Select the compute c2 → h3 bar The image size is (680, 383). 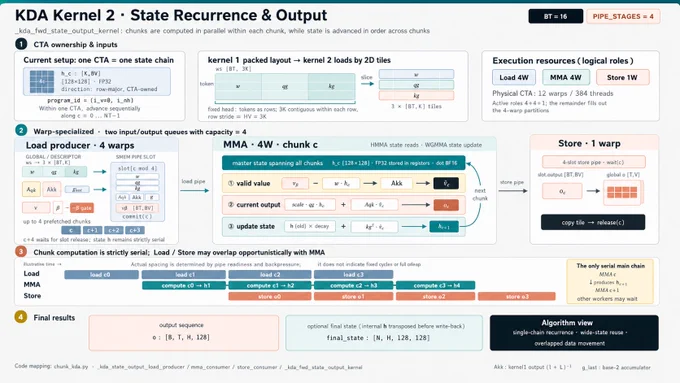(353, 285)
